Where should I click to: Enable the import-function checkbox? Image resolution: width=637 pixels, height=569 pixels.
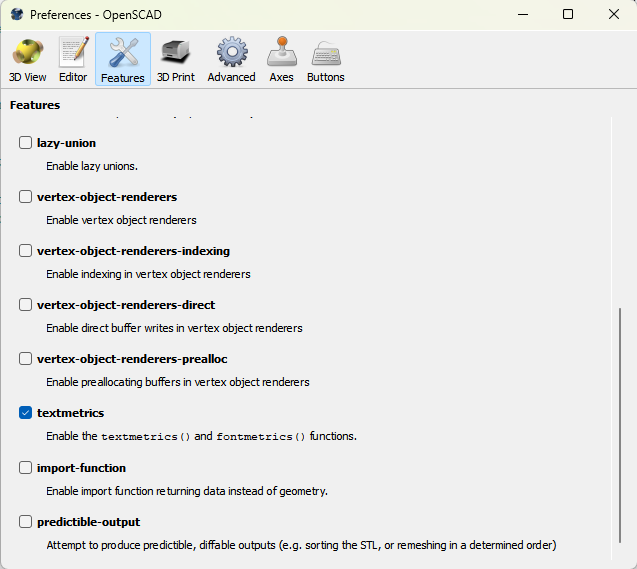pyautogui.click(x=25, y=467)
